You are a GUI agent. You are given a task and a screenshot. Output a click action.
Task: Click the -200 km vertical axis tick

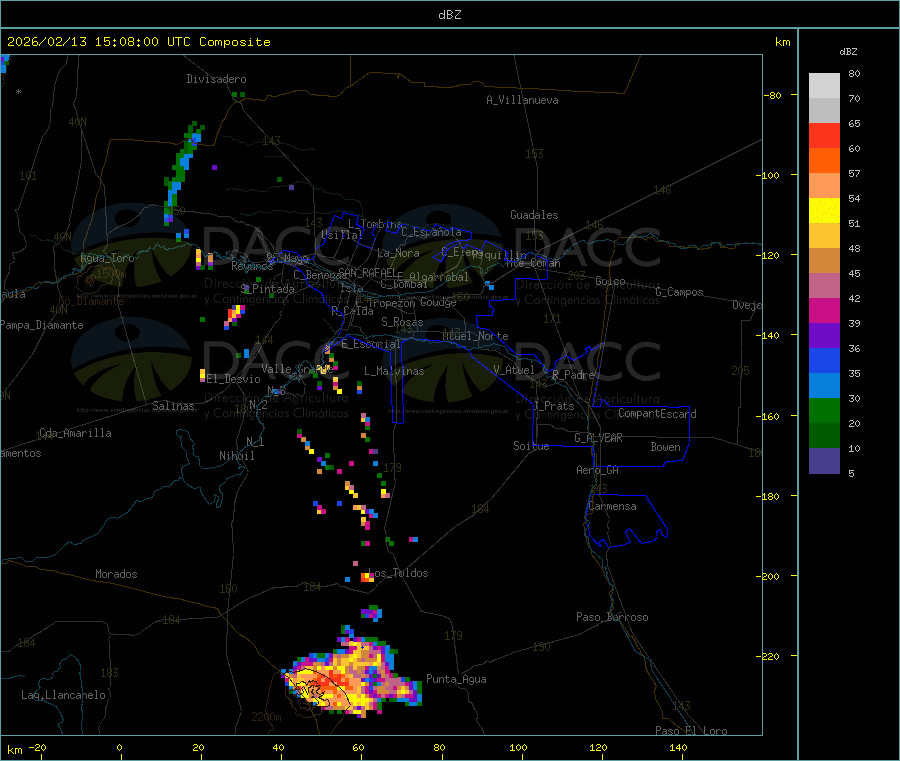point(770,576)
